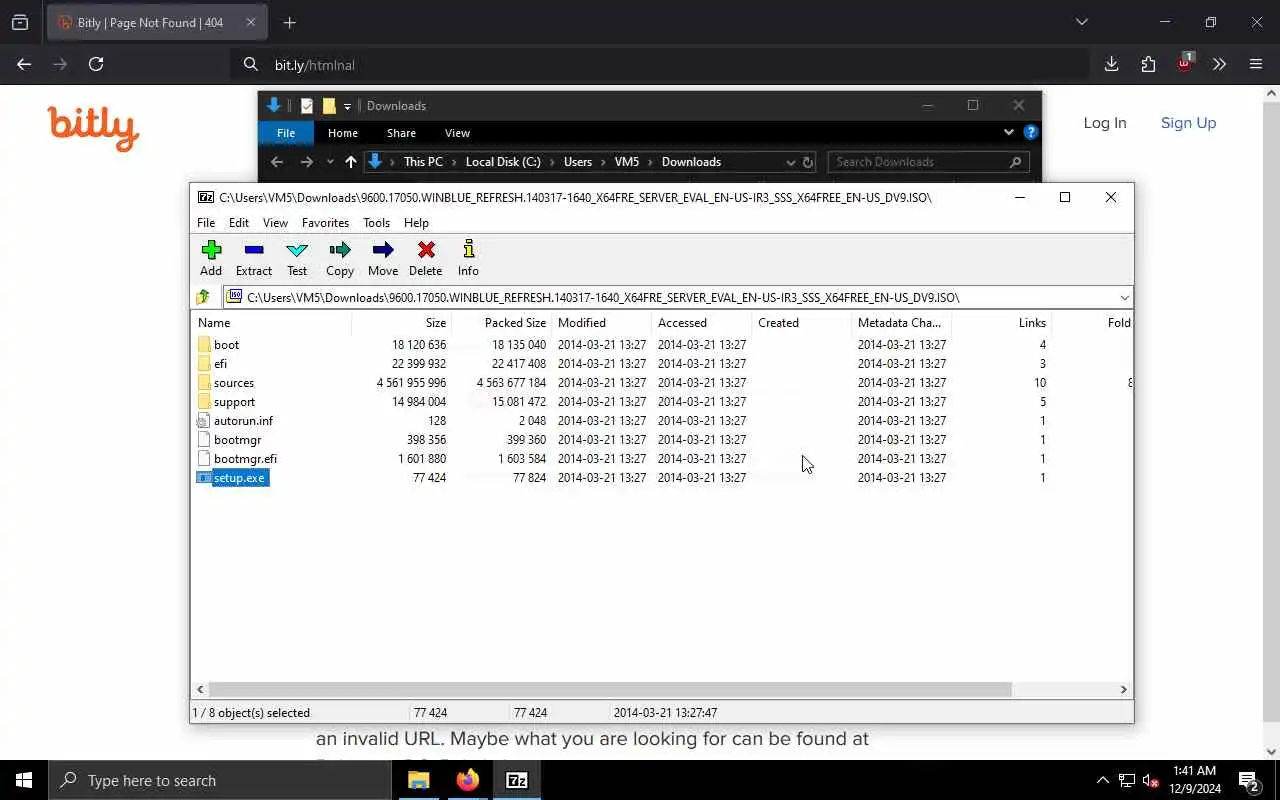Click the Test archive icon

click(297, 258)
